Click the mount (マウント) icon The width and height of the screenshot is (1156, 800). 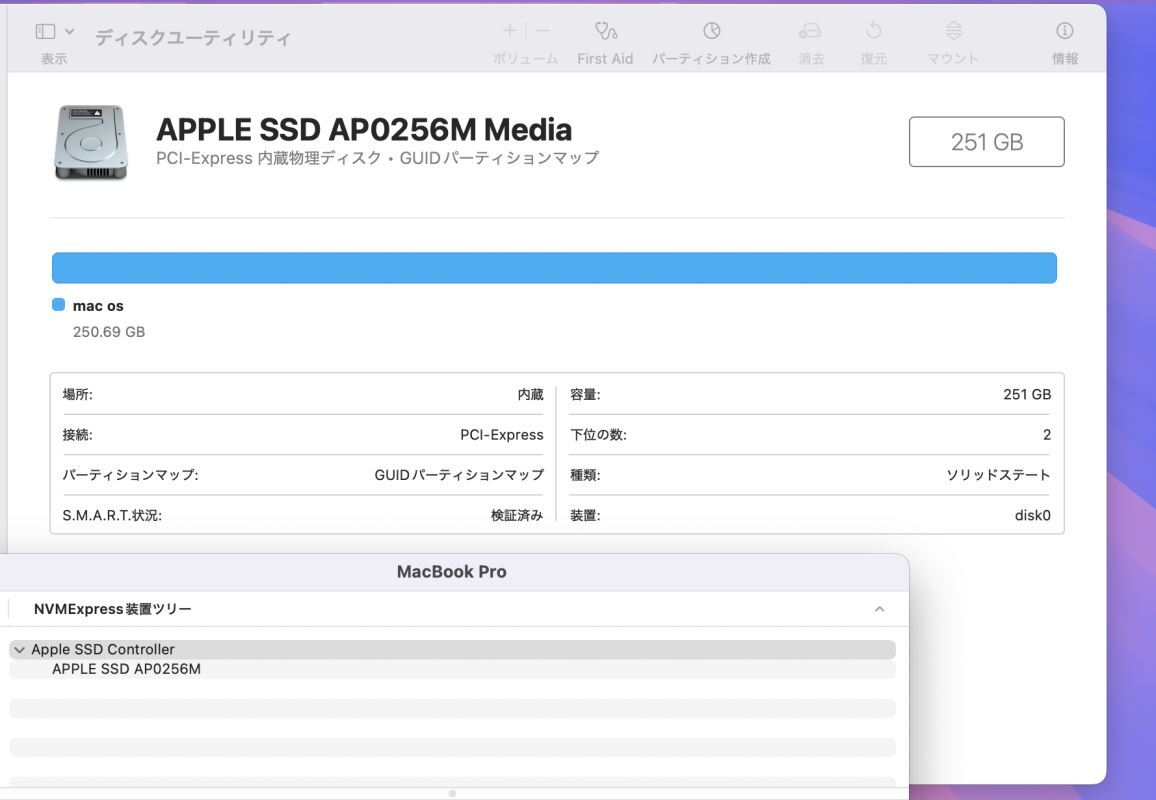(953, 31)
